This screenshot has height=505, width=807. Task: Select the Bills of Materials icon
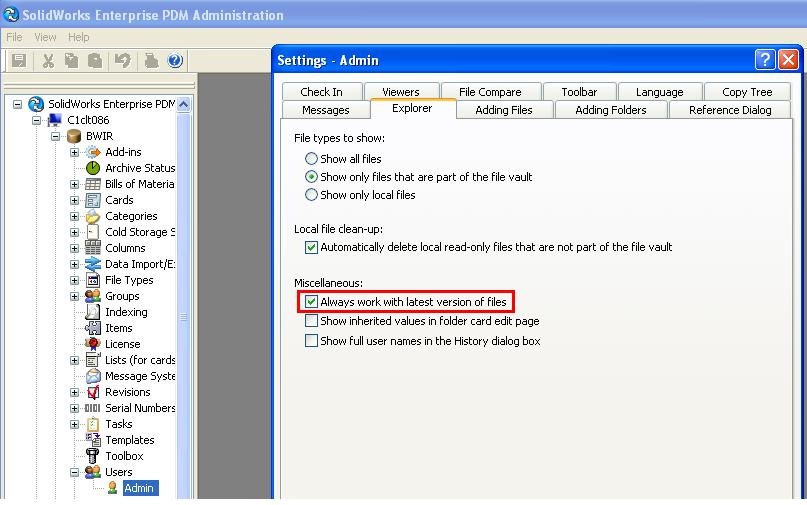[x=93, y=184]
